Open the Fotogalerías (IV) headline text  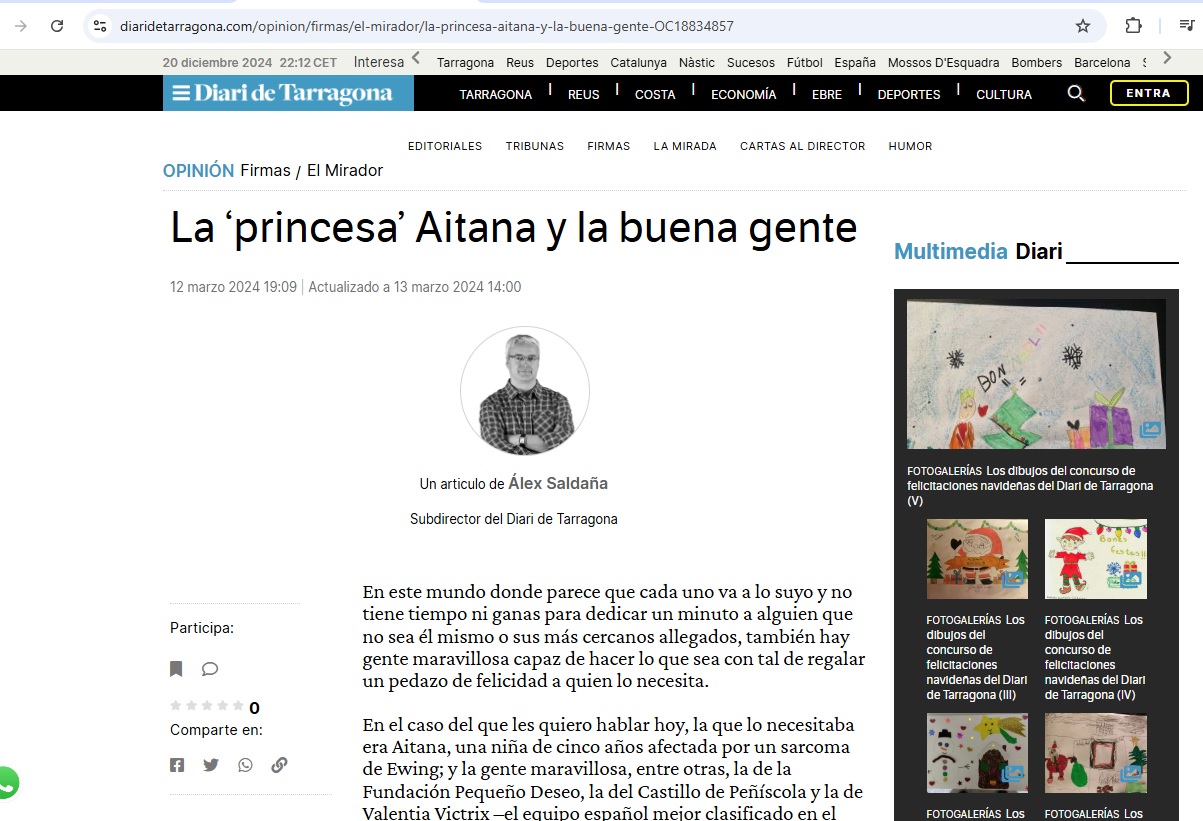(x=1094, y=657)
